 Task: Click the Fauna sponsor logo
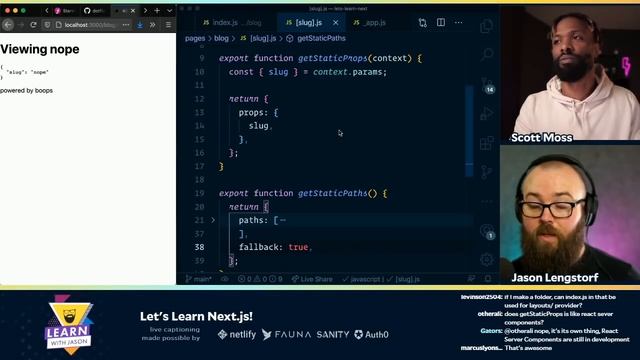tap(286, 335)
